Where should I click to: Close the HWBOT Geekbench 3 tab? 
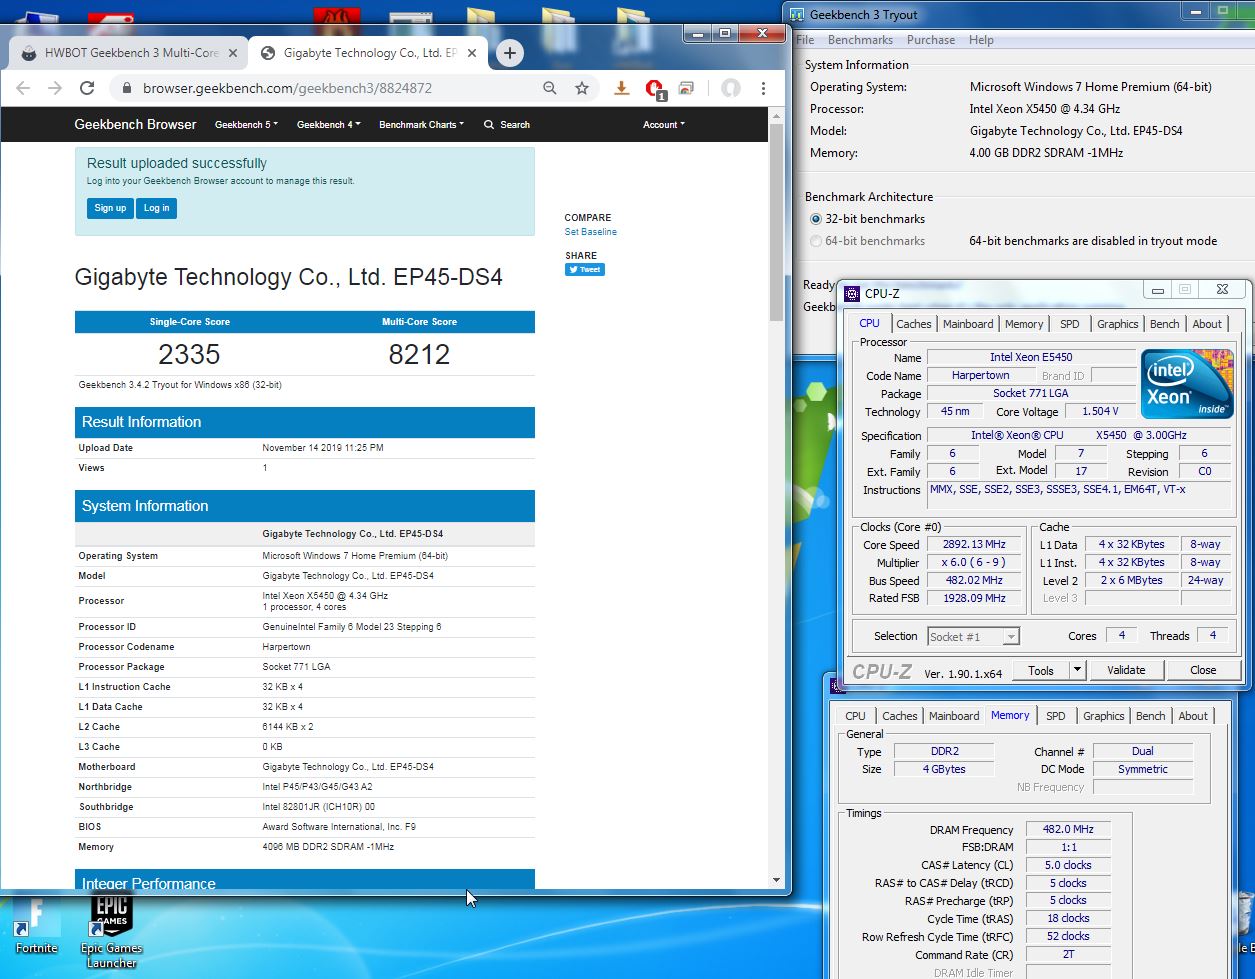point(234,53)
